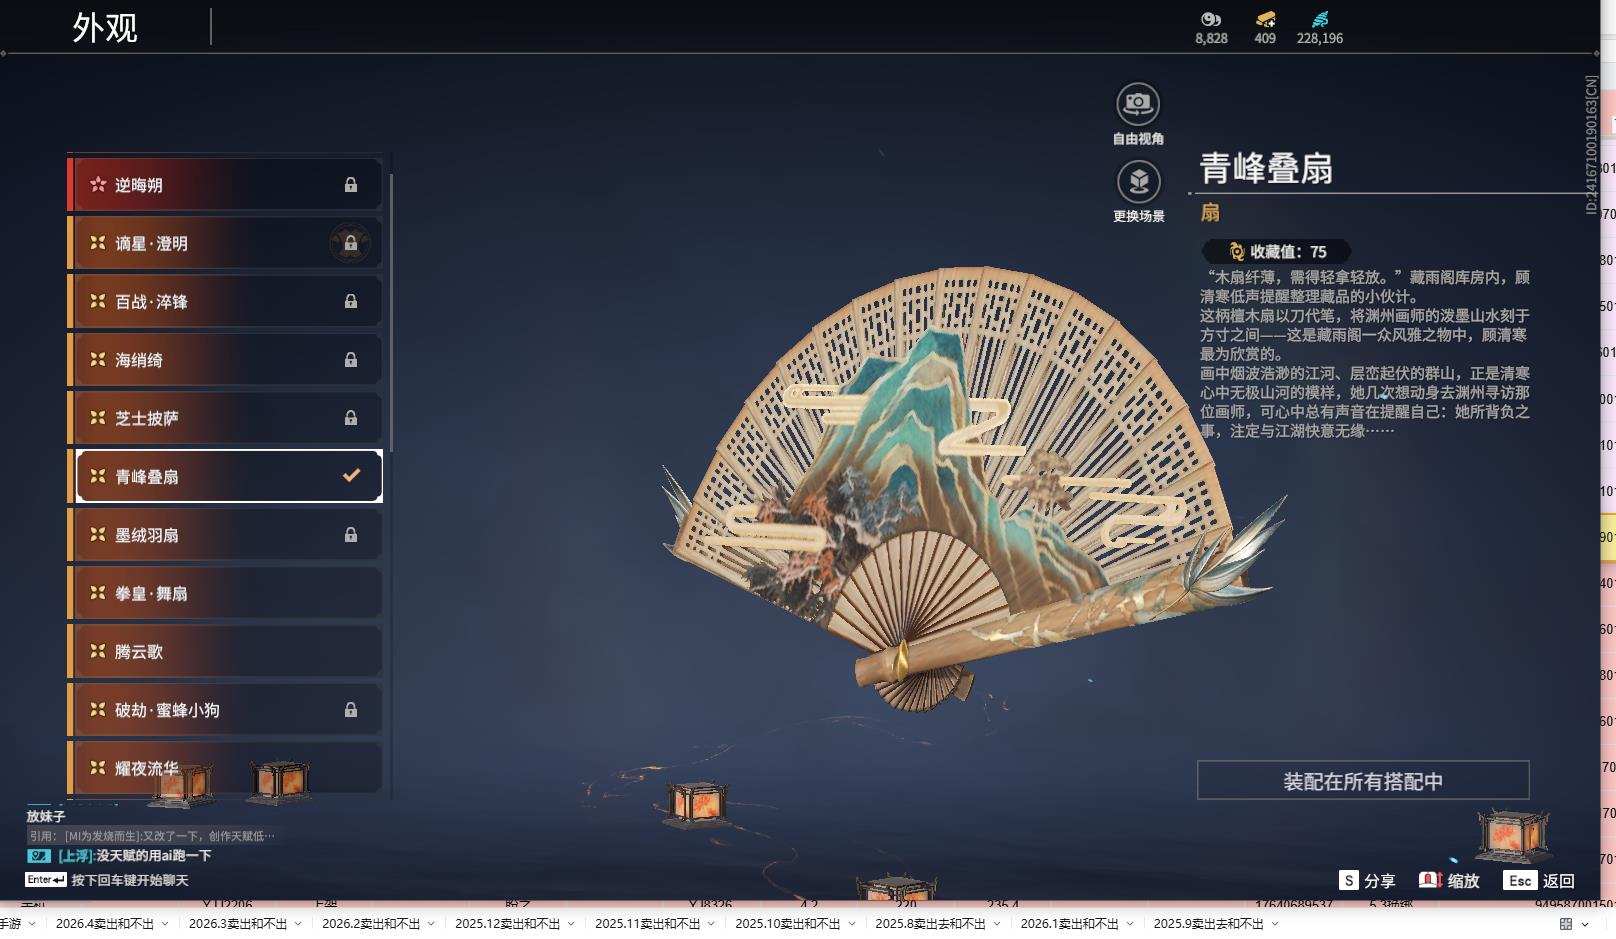The image size is (1616, 939).
Task: Click the gold coin currency icon showing 8,828
Action: click(x=1210, y=18)
